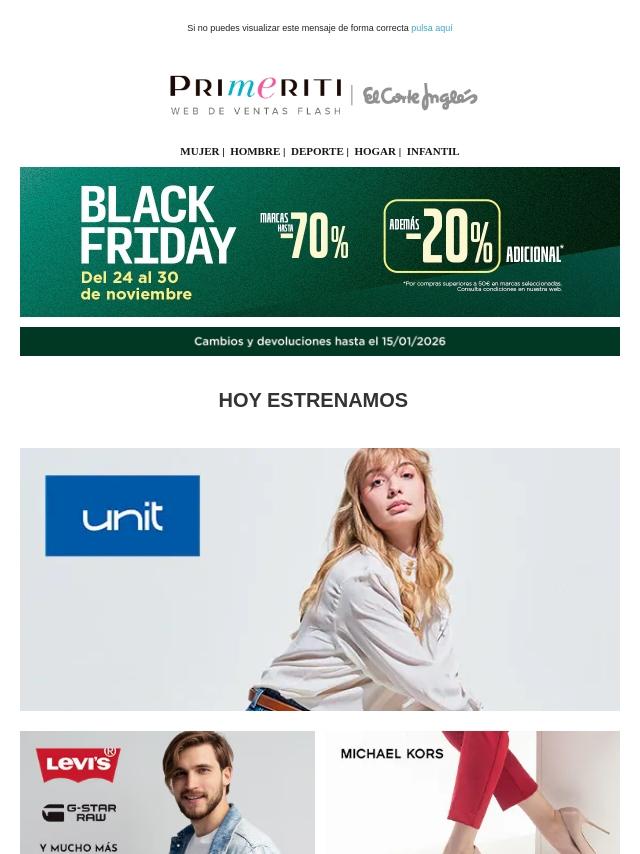The width and height of the screenshot is (640, 854).
Task: Open the INFANTIL category
Action: (x=433, y=151)
